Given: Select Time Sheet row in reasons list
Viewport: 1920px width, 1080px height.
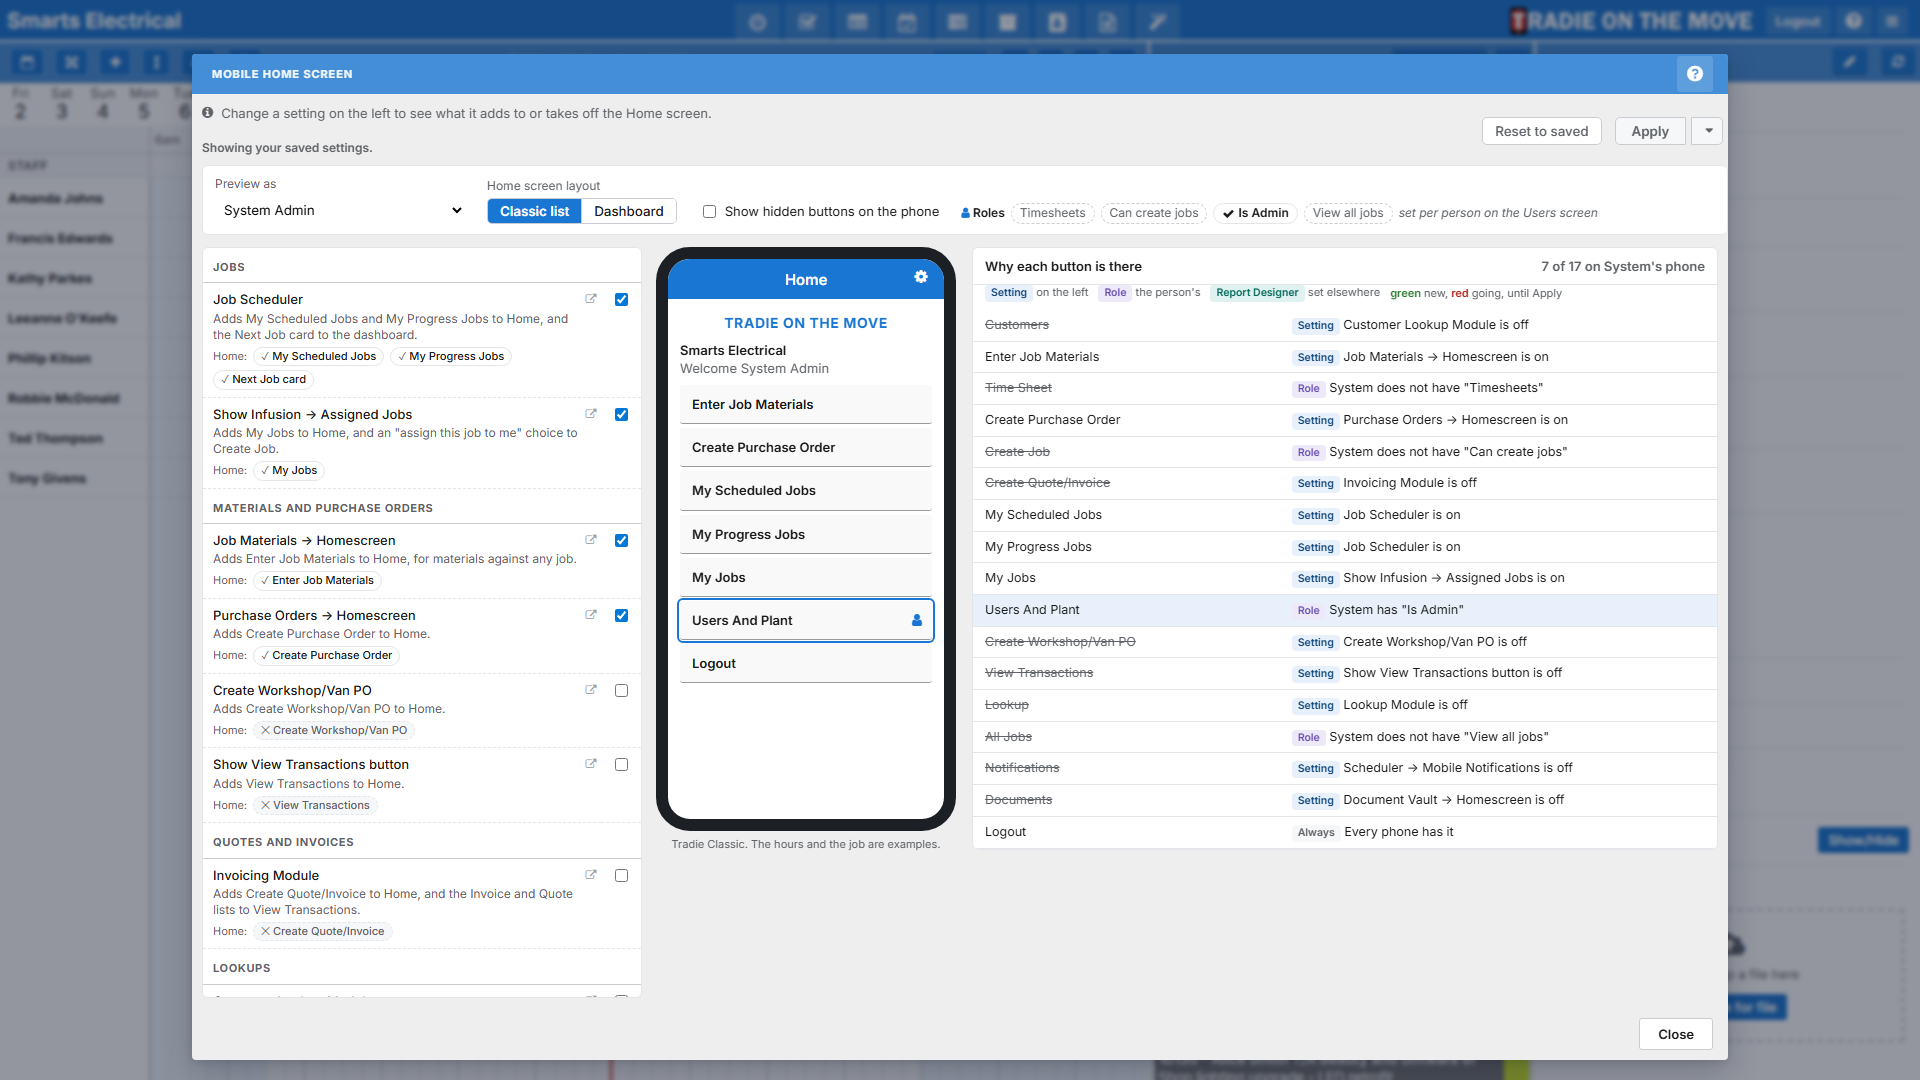Looking at the screenshot, I should (1345, 388).
